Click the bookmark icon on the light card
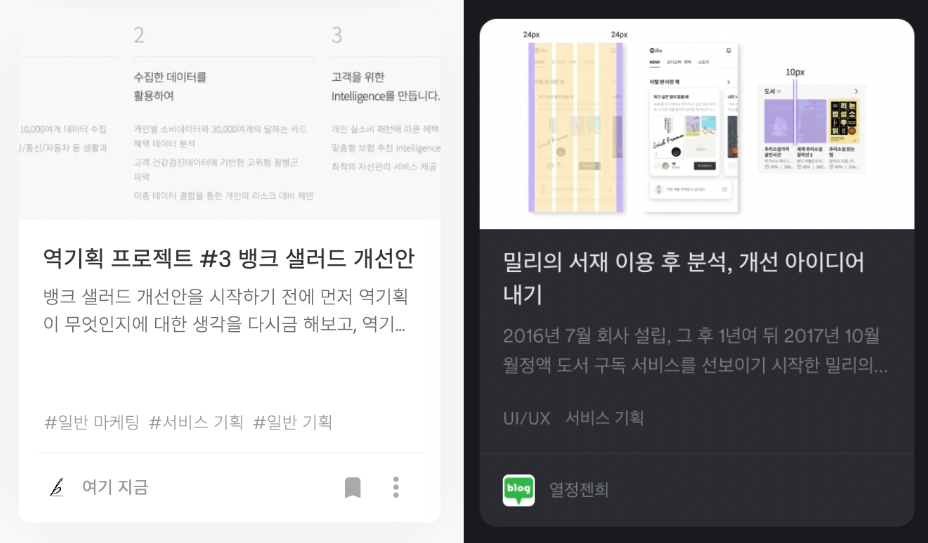 coord(353,487)
